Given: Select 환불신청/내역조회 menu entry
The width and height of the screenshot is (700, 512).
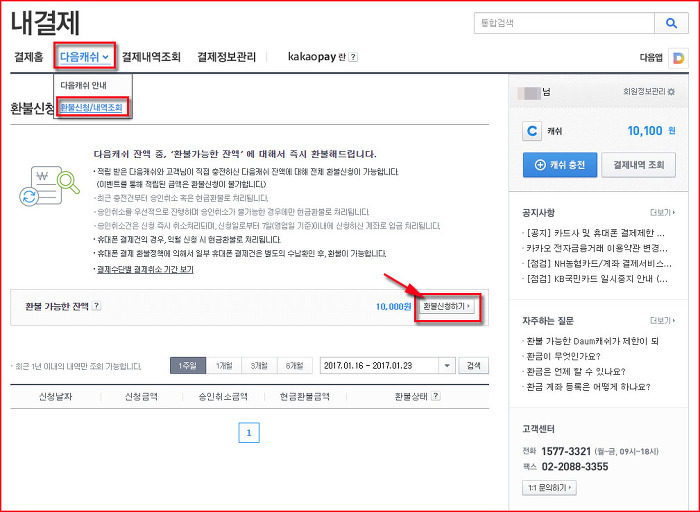Looking at the screenshot, I should [x=92, y=107].
